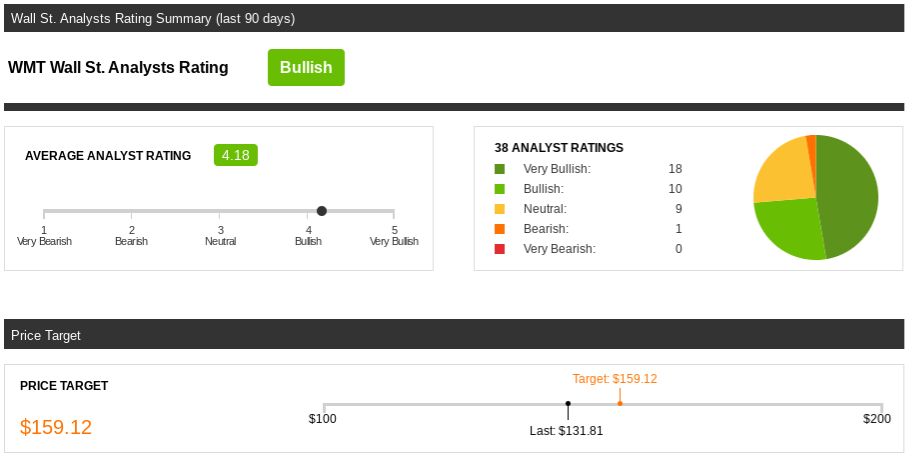Screen dimensions: 912x457
Task: Click the orange target marker on price scale
Action: (620, 403)
